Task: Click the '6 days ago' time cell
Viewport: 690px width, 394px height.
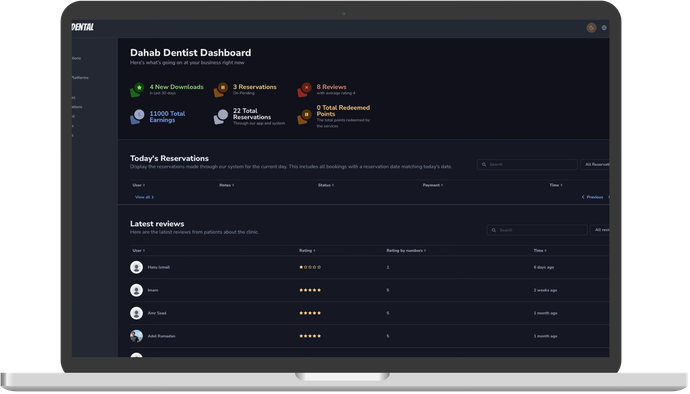Action: 544,267
